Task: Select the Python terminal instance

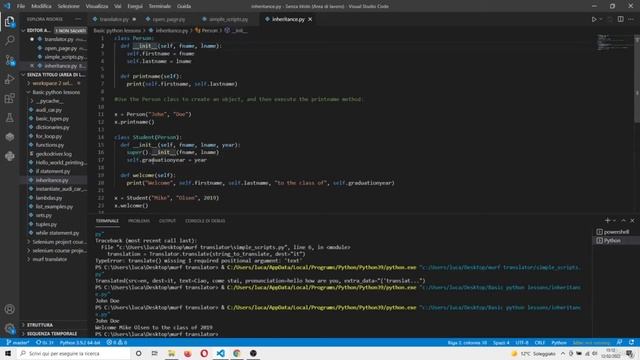Action: [616, 240]
